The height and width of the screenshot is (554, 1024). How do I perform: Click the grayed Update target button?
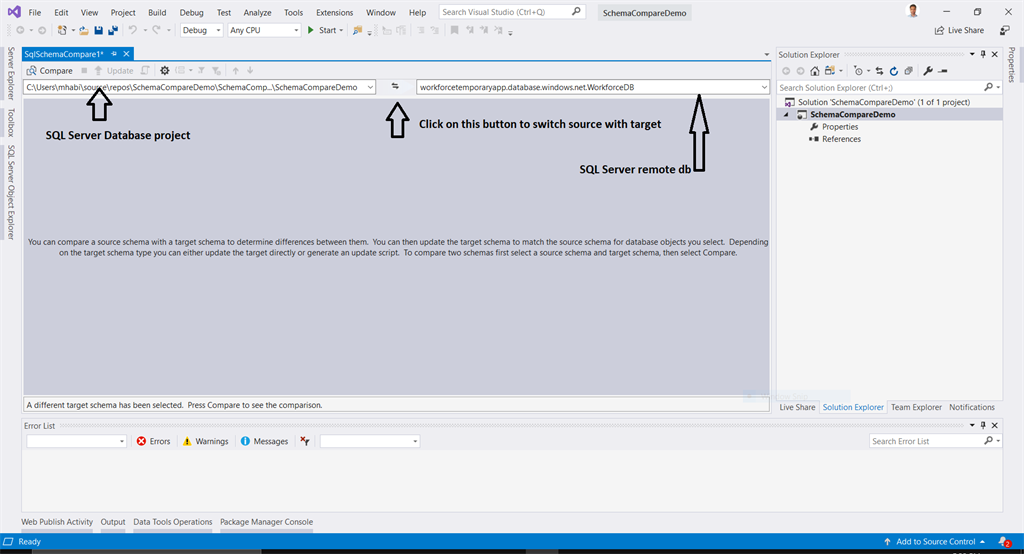click(114, 71)
